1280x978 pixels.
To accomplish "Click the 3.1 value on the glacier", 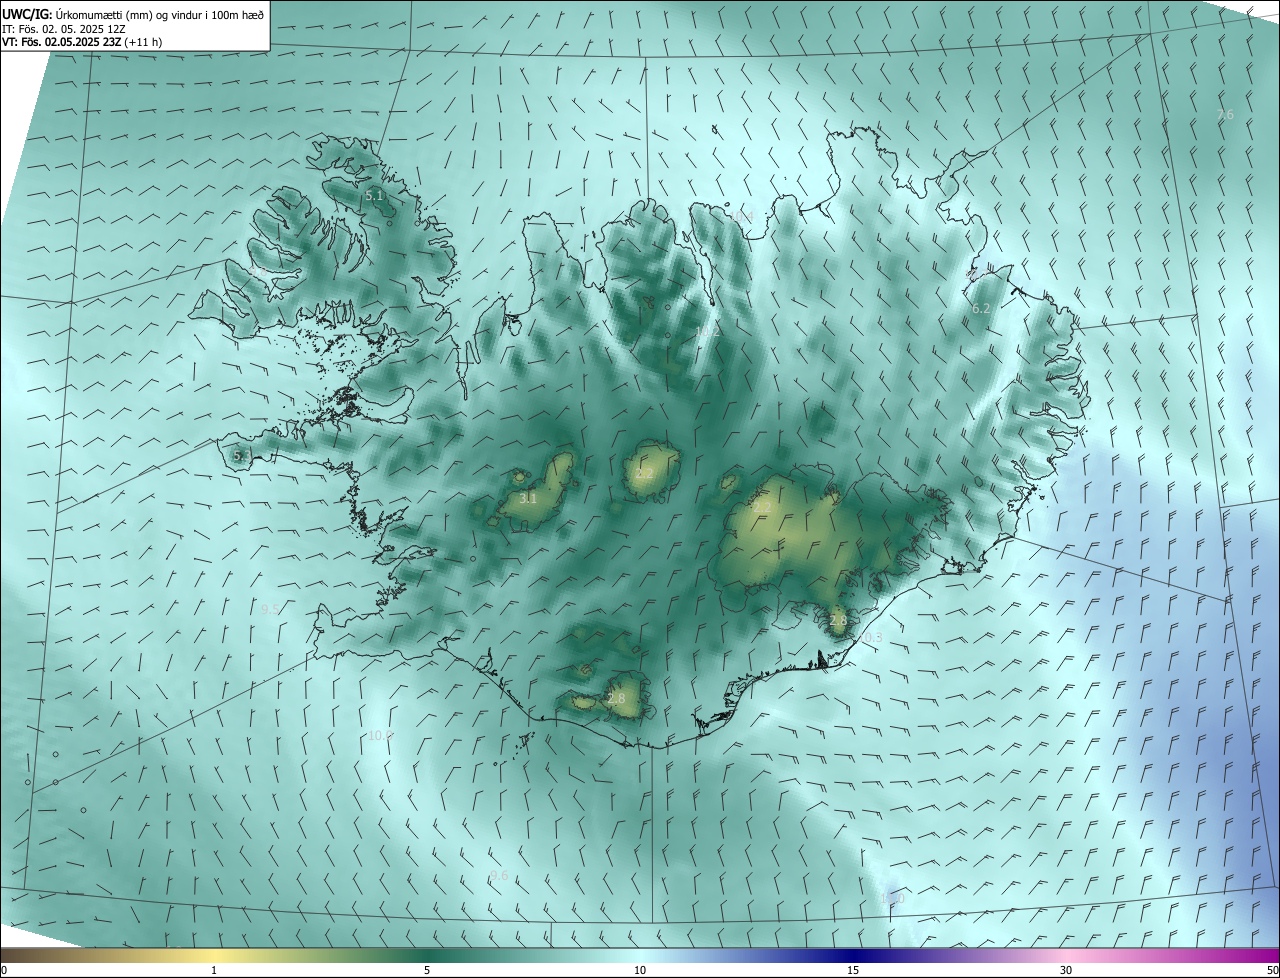I will [527, 498].
